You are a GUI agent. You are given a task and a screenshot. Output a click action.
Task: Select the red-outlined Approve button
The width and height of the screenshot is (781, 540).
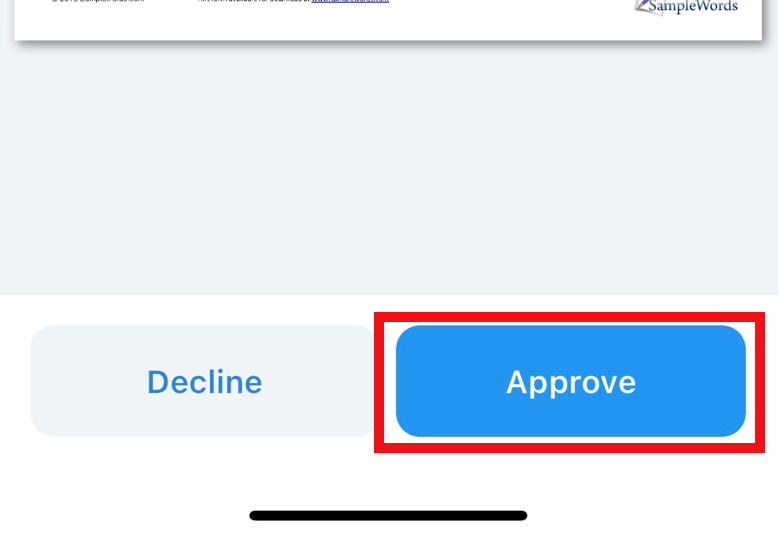click(571, 381)
